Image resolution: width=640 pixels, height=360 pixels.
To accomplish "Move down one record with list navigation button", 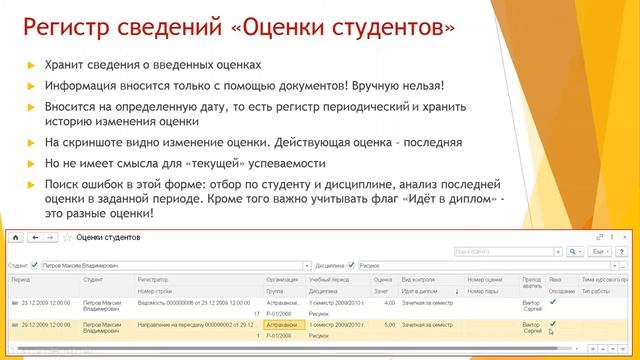I will click(613, 349).
